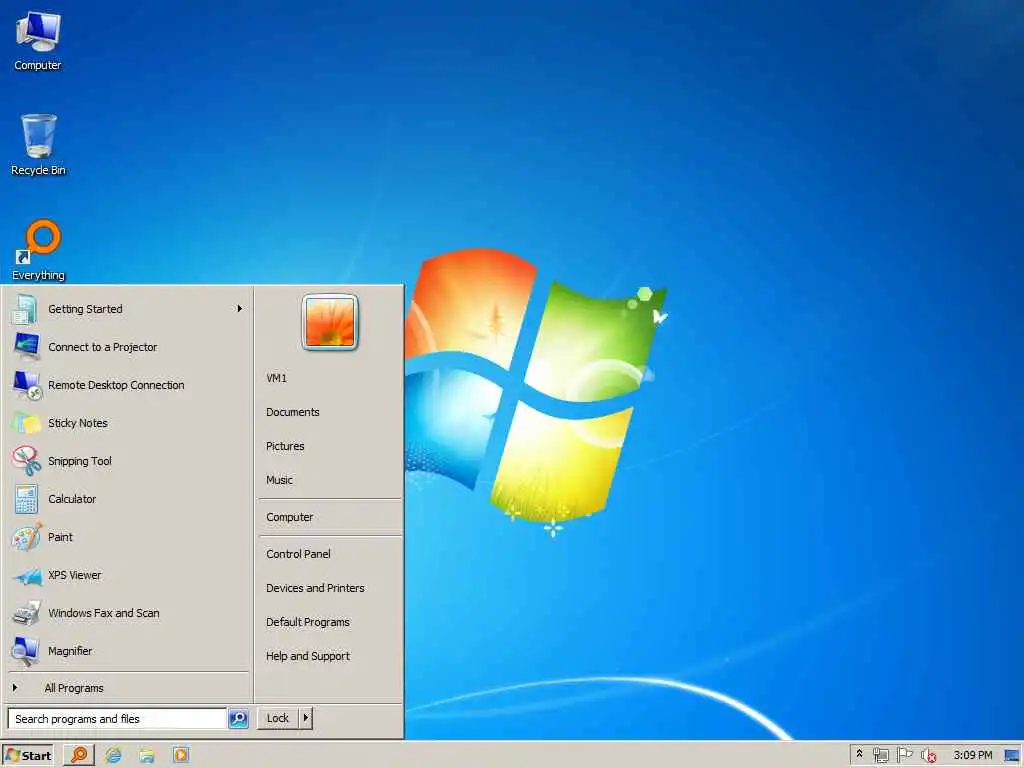1024x768 pixels.
Task: Click the Sticky Notes icon
Action: [x=26, y=423]
